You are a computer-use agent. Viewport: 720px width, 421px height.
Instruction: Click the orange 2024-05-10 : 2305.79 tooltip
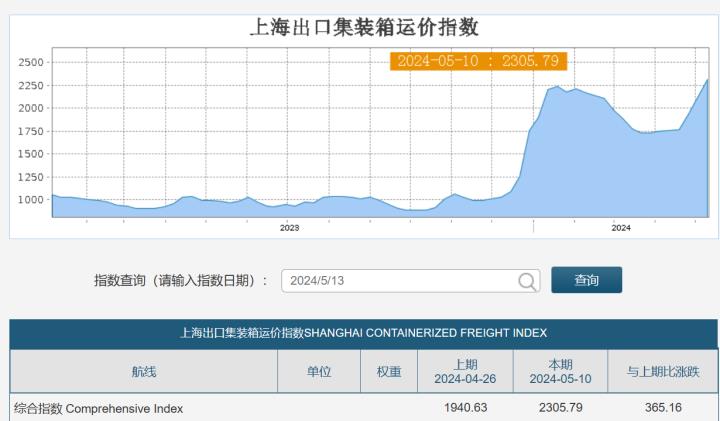478,61
